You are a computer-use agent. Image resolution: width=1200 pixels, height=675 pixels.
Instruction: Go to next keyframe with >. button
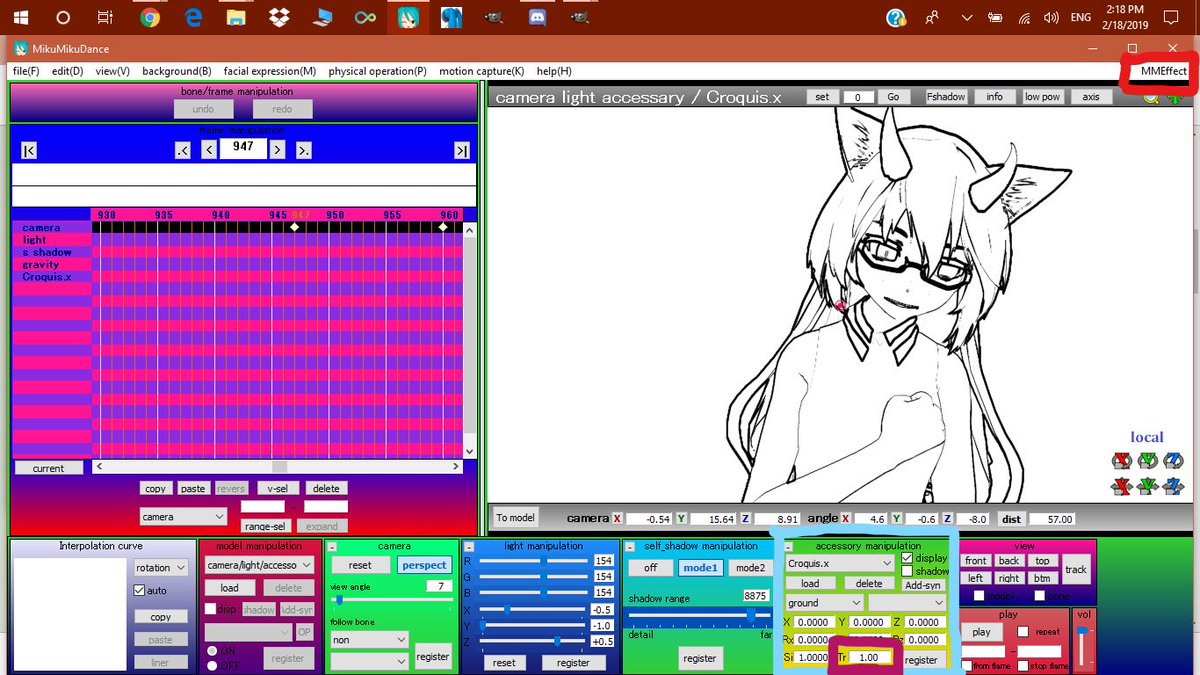tap(303, 150)
